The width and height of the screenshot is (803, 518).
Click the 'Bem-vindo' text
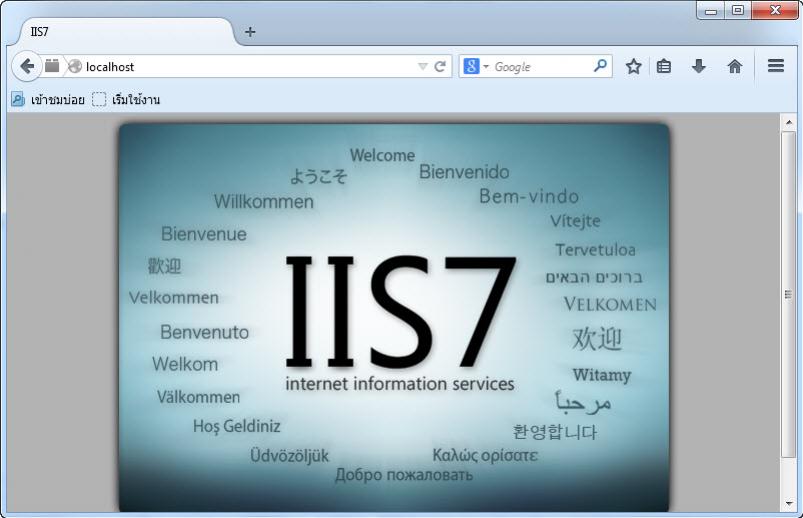tap(529, 196)
